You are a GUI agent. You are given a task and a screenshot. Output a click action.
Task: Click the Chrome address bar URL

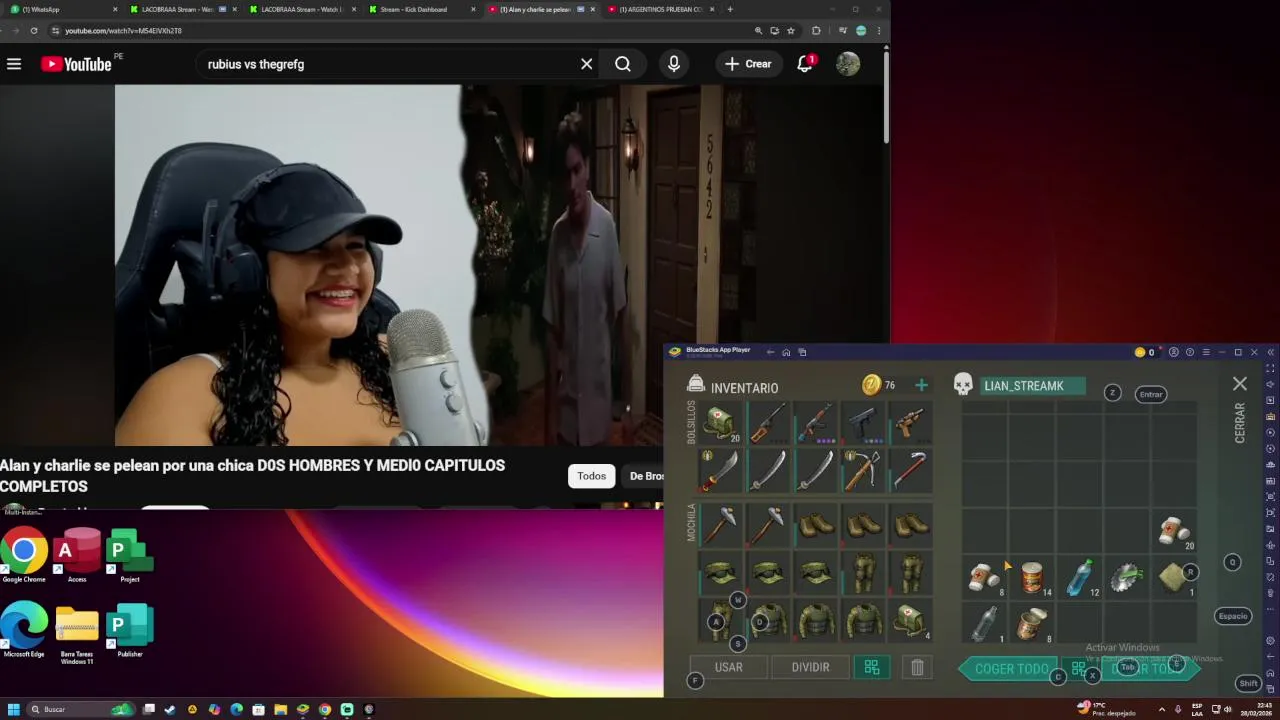coord(123,30)
